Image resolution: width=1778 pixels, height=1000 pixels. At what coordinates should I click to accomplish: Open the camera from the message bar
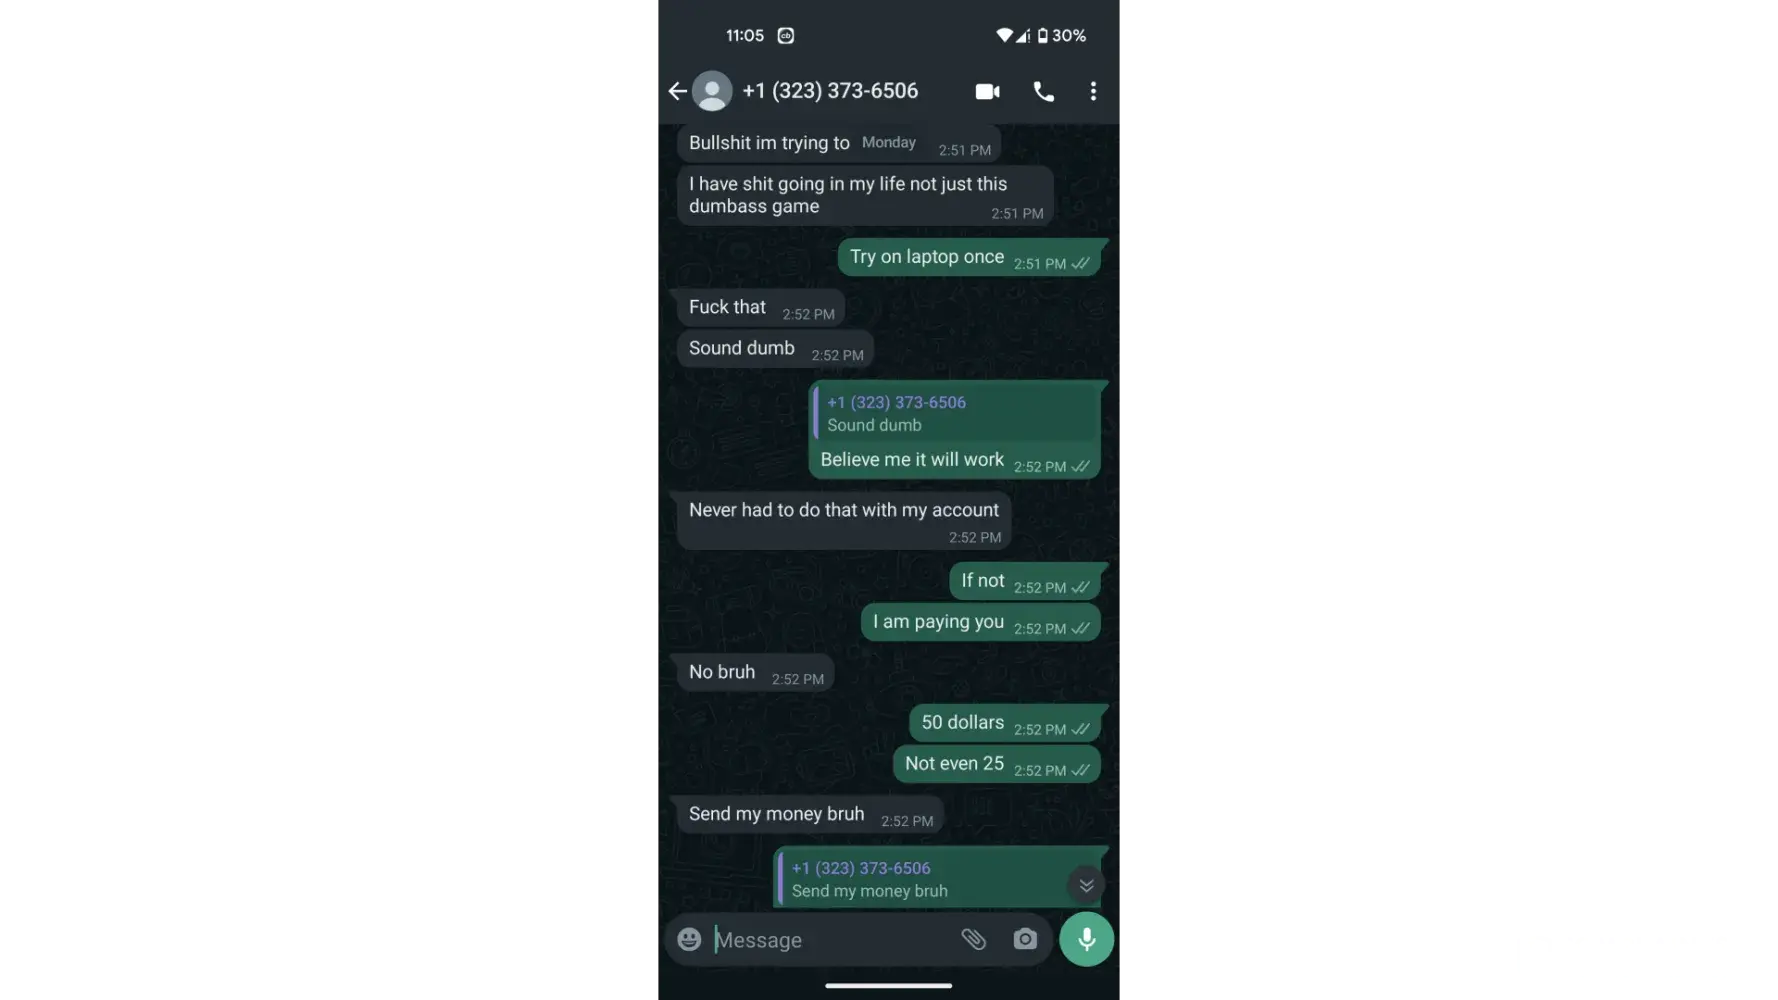[1025, 939]
